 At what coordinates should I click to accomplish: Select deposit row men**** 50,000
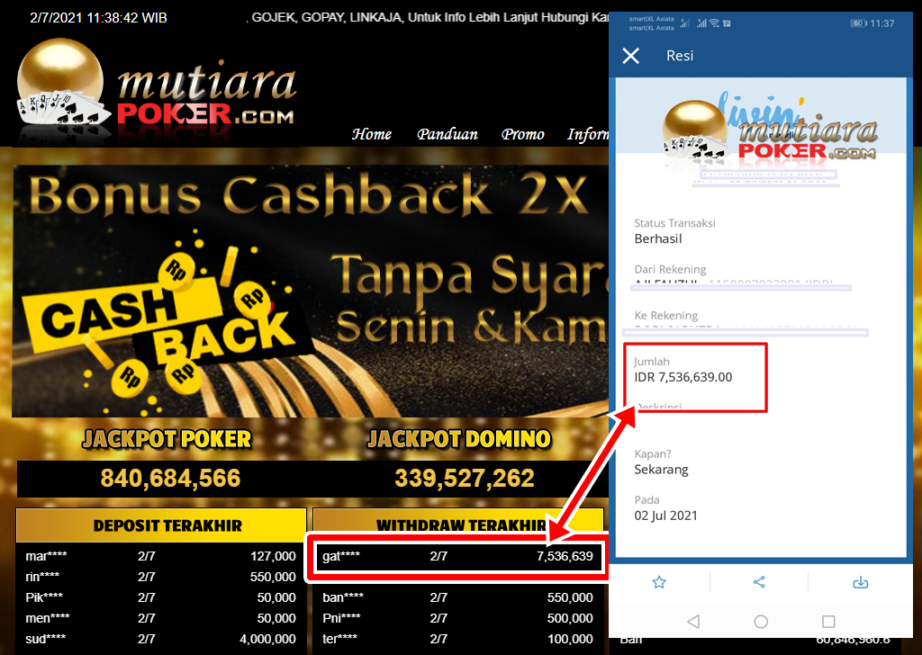tap(161, 618)
